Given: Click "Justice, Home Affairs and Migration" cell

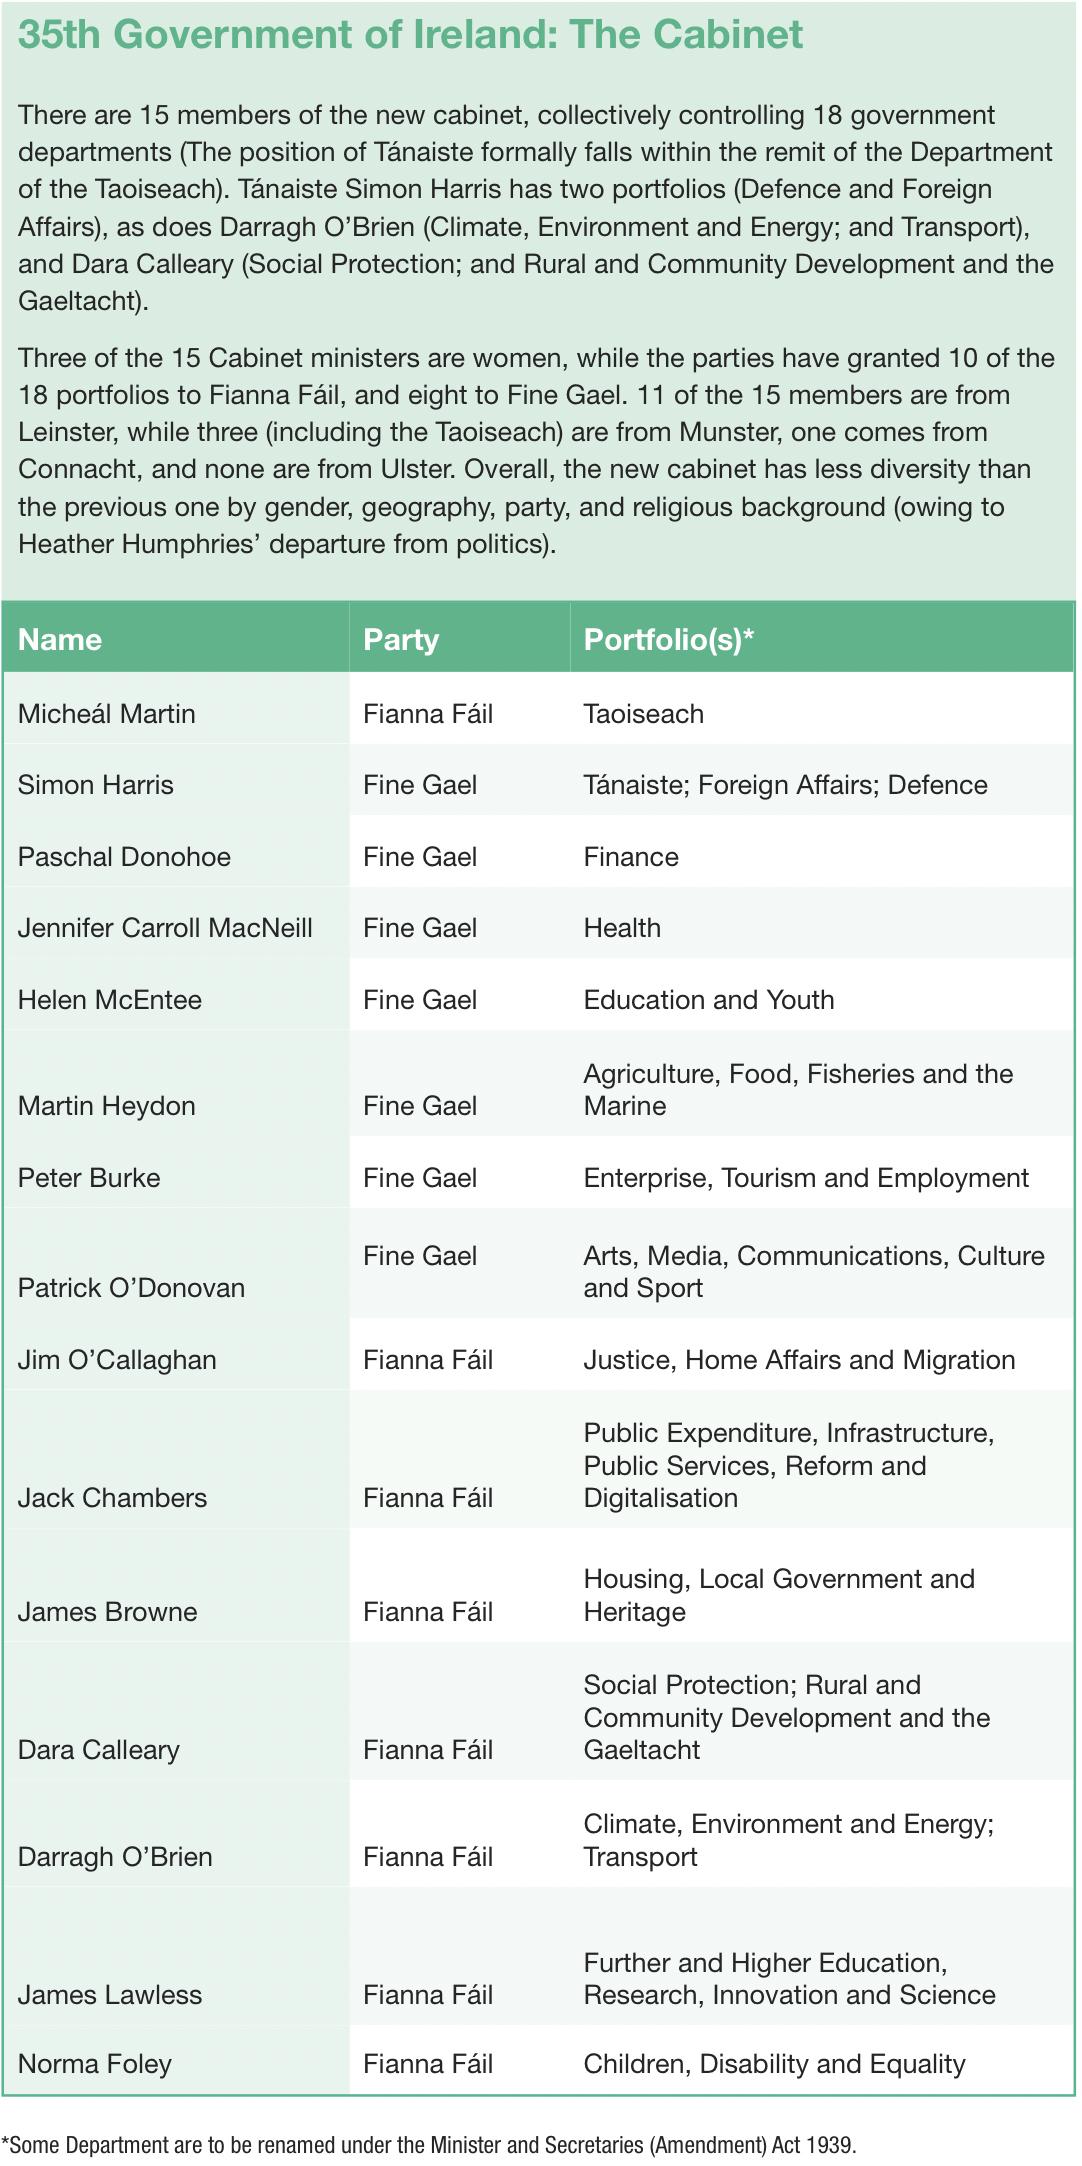Looking at the screenshot, I should [799, 1360].
